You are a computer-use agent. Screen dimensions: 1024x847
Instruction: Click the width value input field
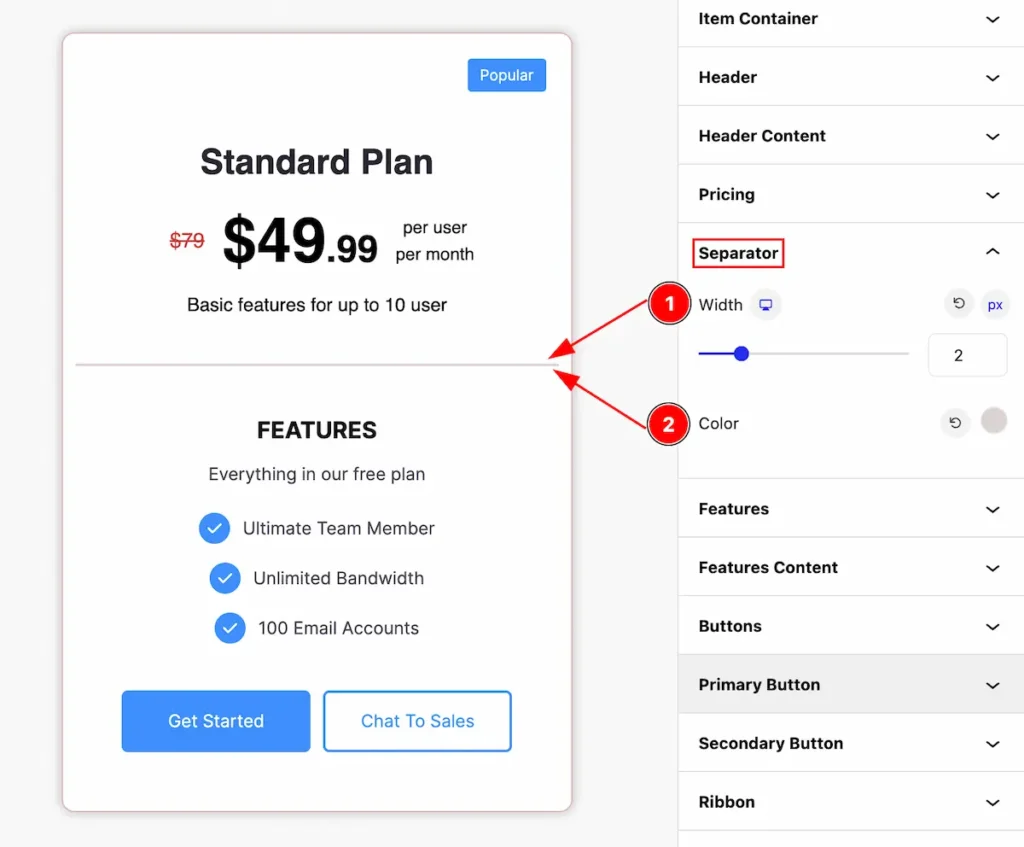point(967,355)
